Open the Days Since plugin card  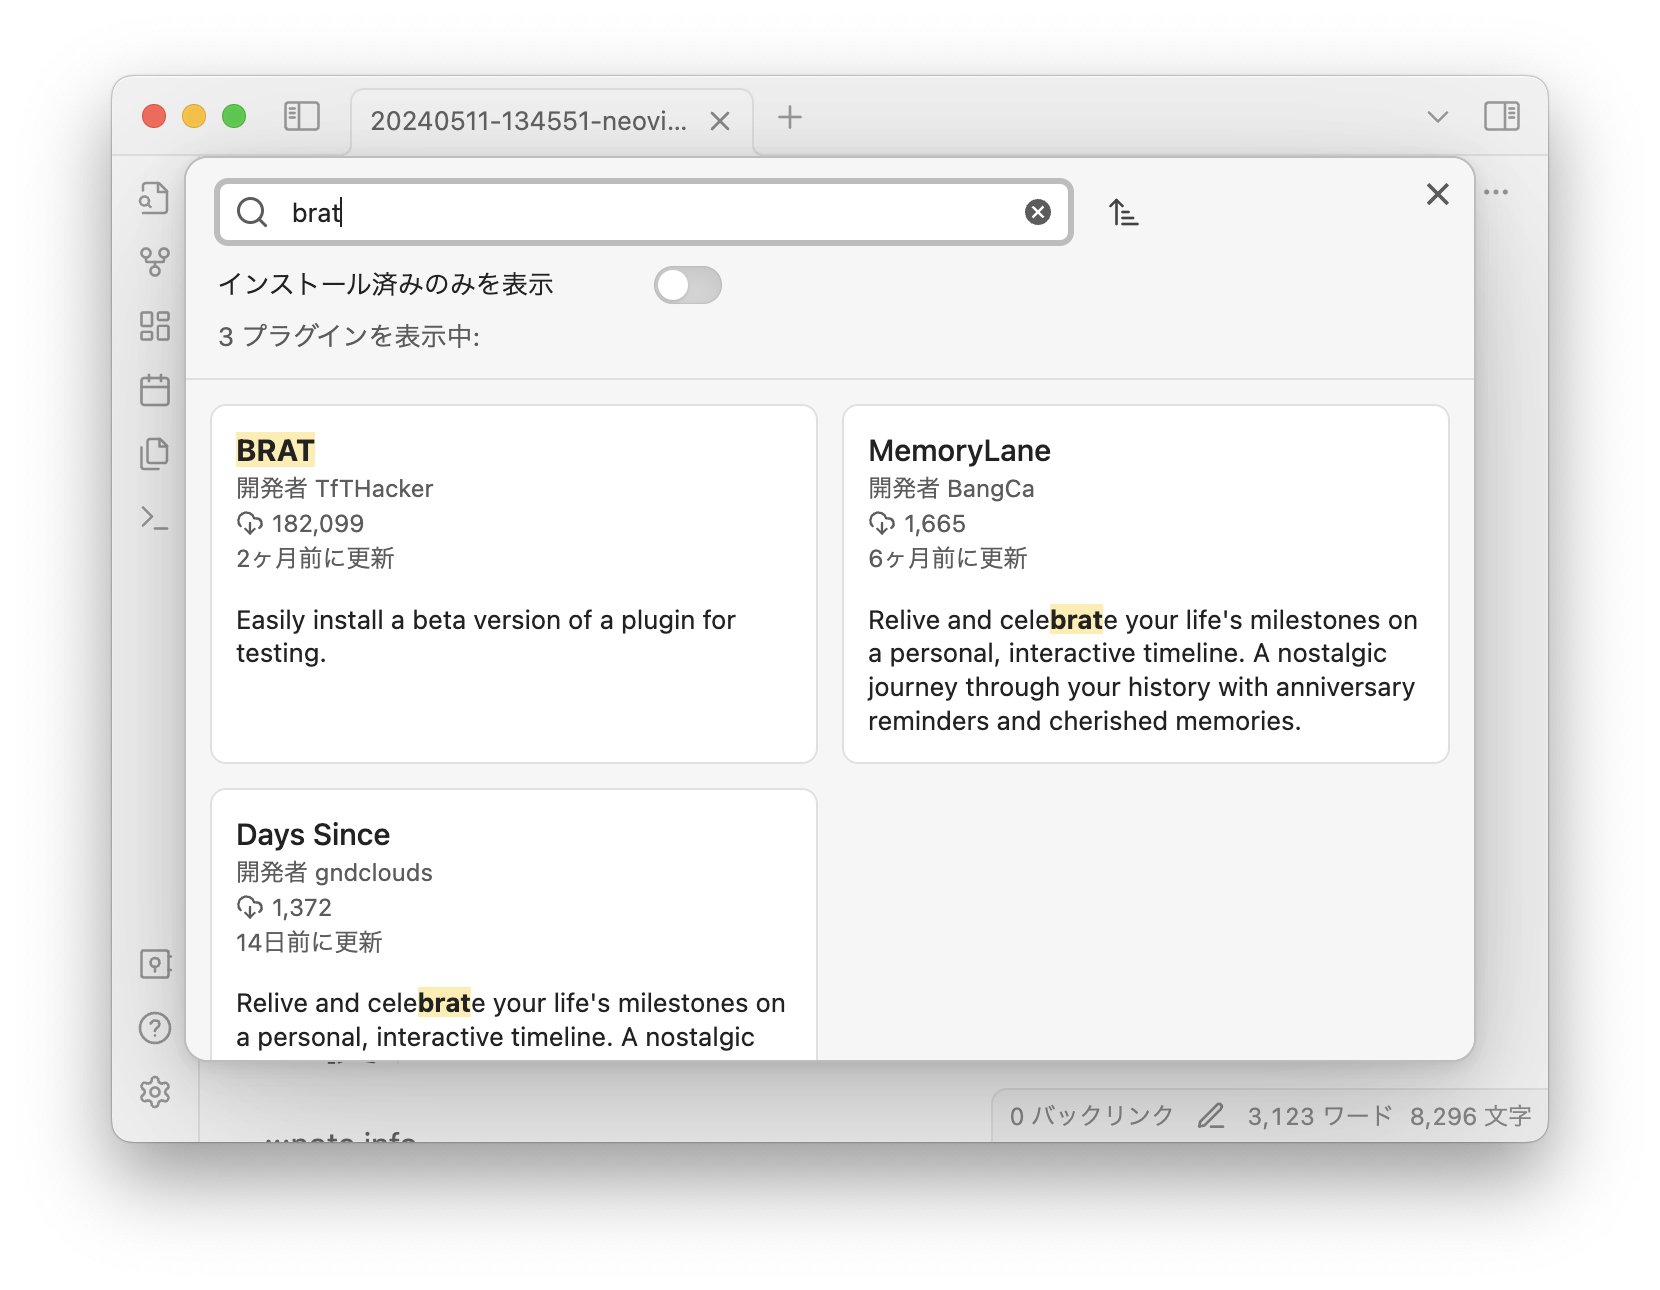tap(514, 924)
